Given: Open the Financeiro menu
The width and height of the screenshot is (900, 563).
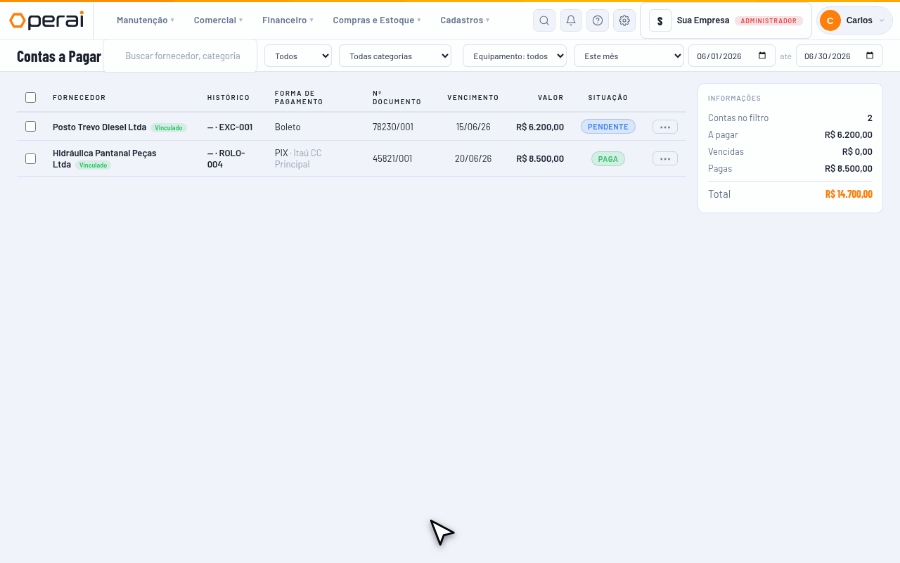Looking at the screenshot, I should coord(288,20).
